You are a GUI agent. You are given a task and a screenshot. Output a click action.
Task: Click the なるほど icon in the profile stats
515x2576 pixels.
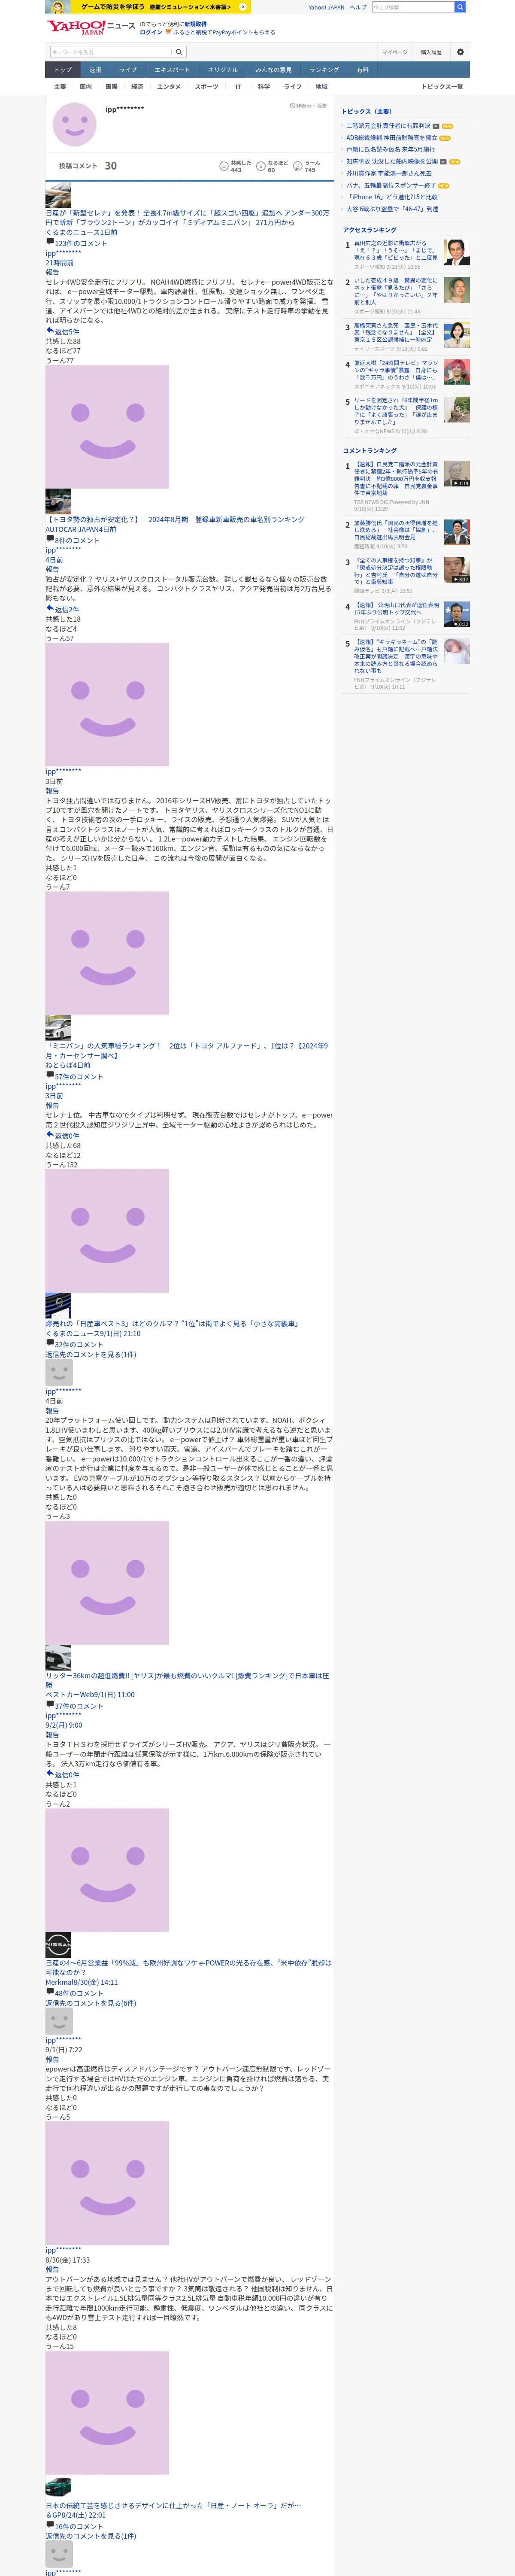click(x=261, y=166)
